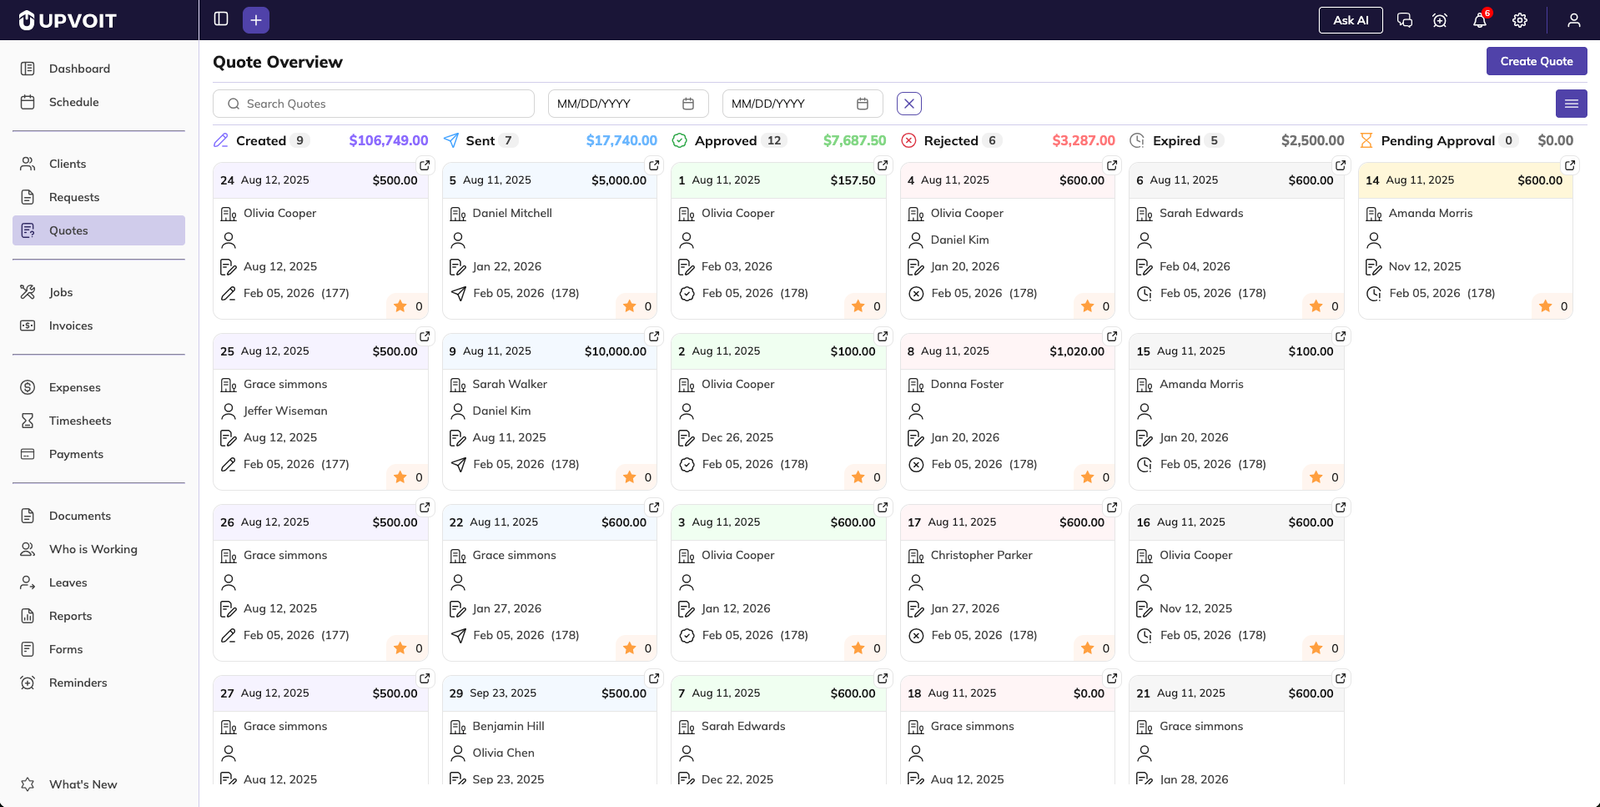1600x807 pixels.
Task: Click the purple plus quick-add button
Action: [x=256, y=20]
